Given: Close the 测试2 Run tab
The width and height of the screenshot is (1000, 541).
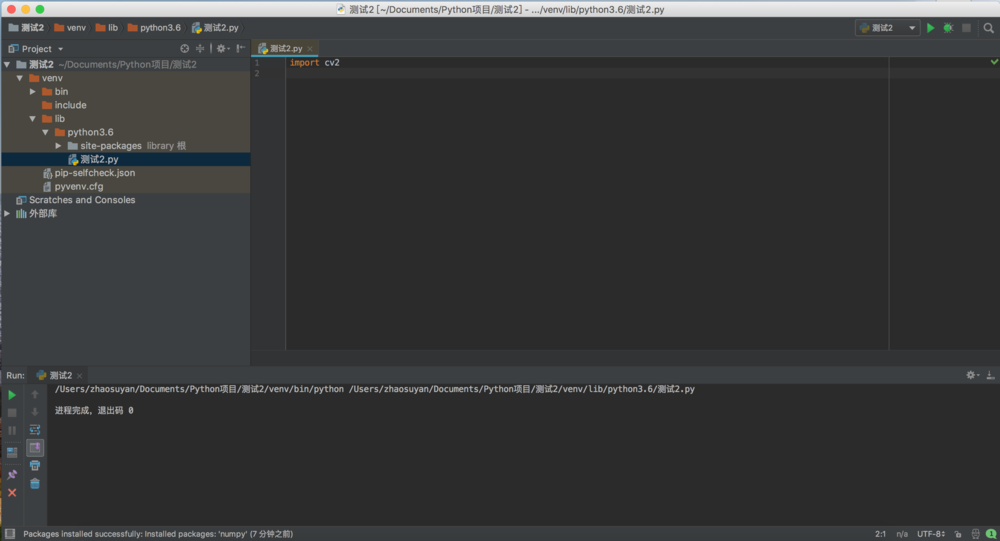Looking at the screenshot, I should pos(80,376).
